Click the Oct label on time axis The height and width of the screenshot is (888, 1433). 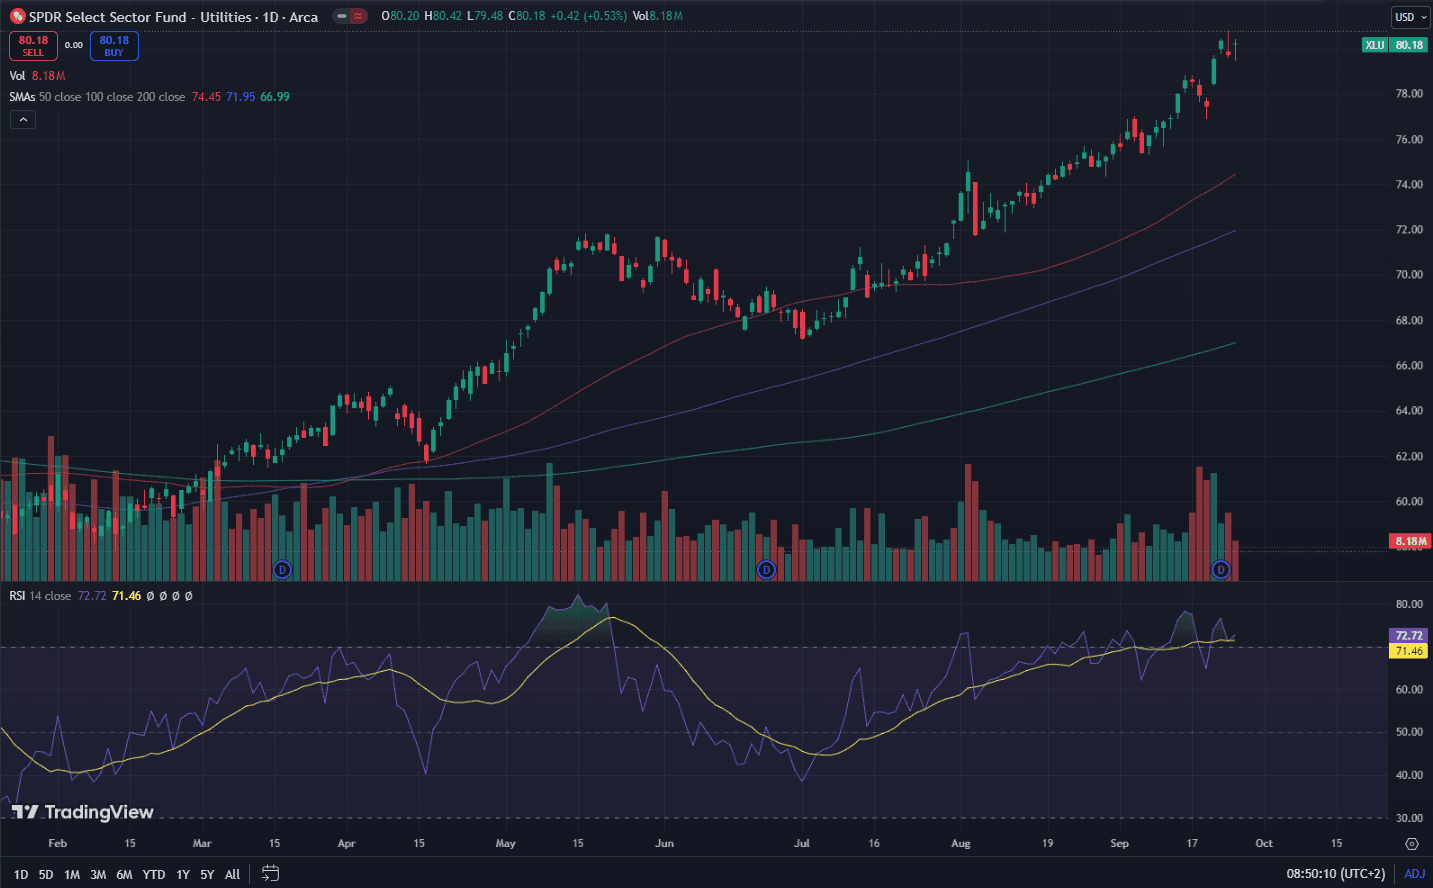tap(1264, 844)
